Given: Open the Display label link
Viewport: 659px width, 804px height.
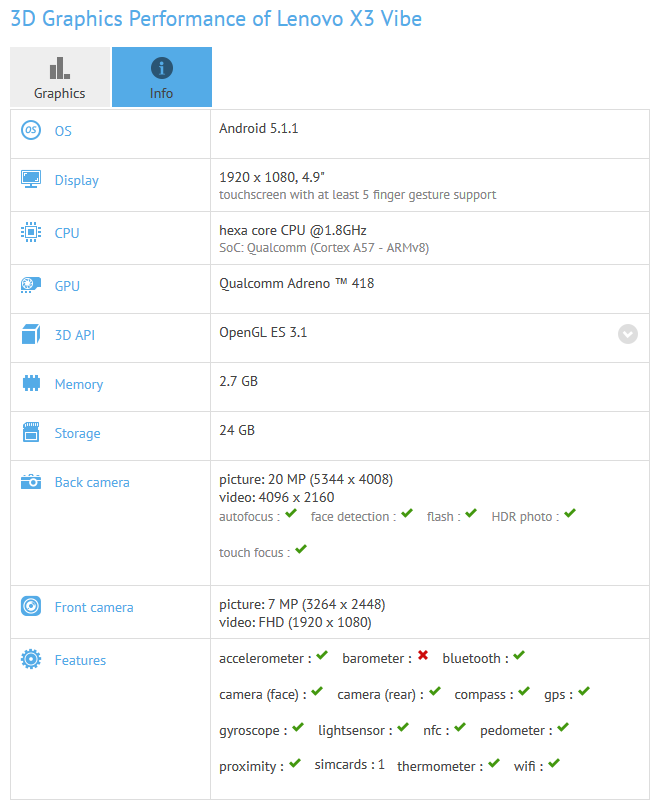Looking at the screenshot, I should point(76,180).
